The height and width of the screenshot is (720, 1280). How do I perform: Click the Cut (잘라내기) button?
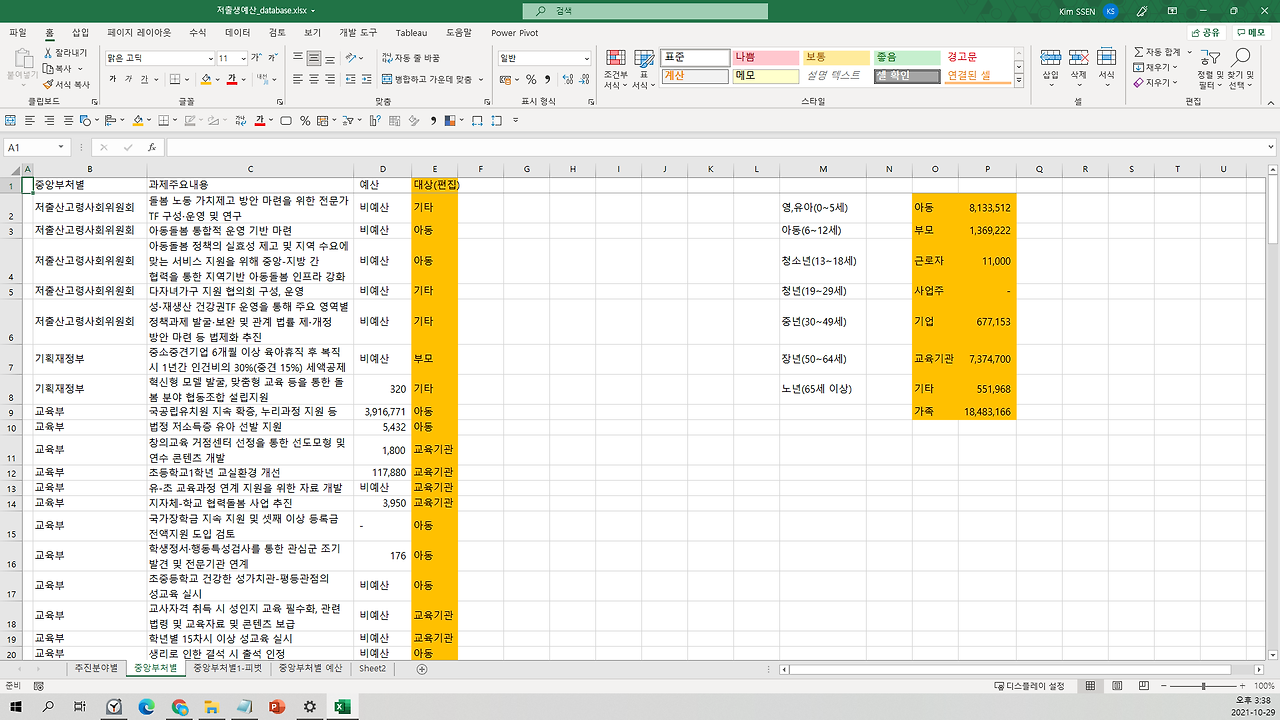pos(65,53)
